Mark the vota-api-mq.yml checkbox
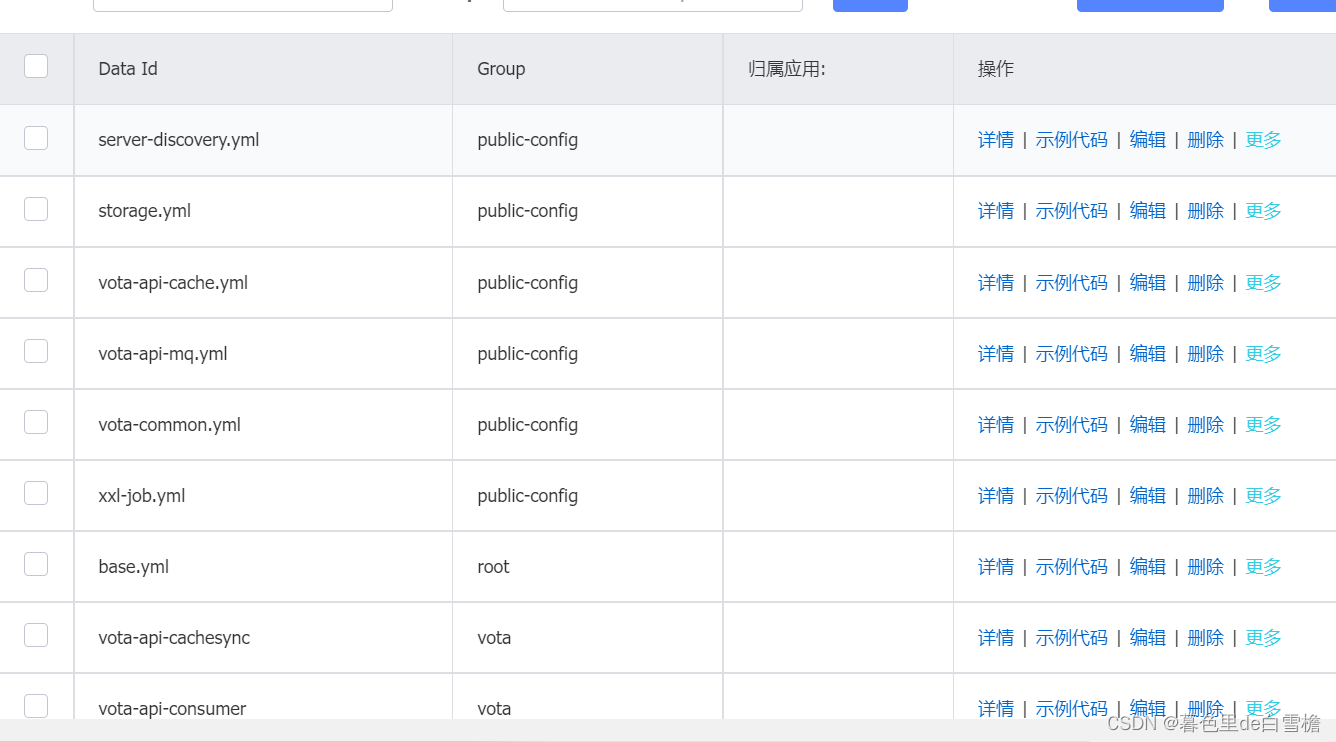Viewport: 1336px width, 742px height. [36, 351]
